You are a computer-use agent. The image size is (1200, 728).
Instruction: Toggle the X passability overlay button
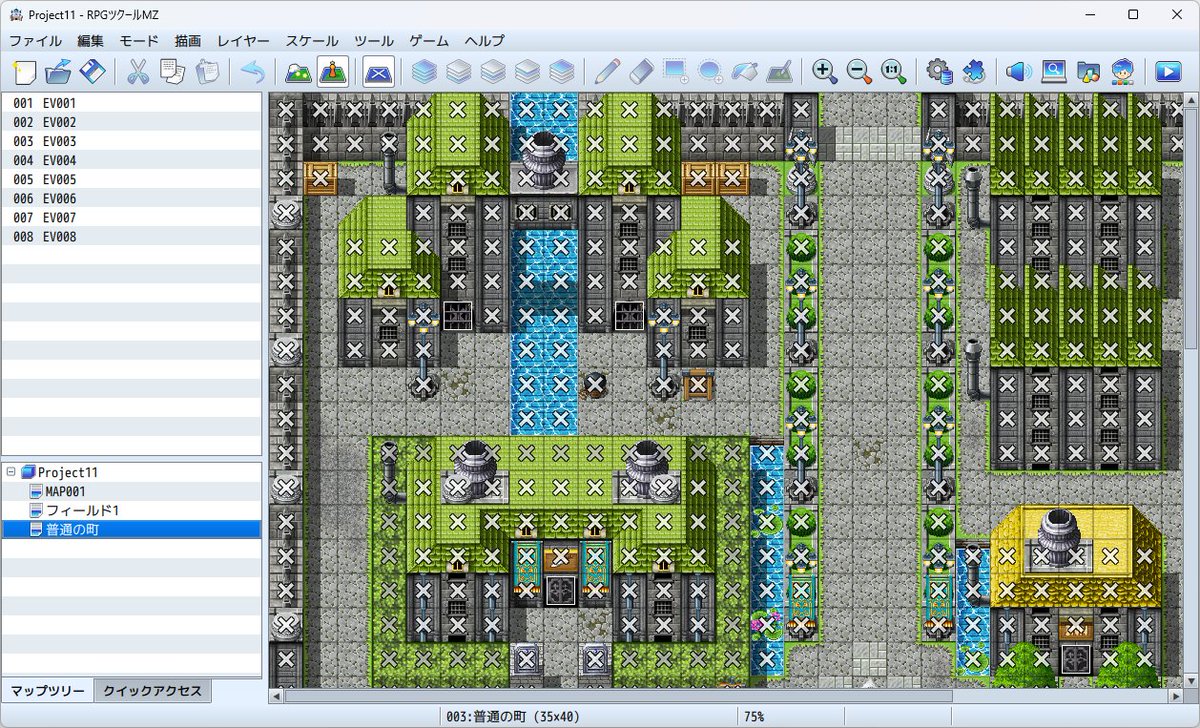click(378, 71)
